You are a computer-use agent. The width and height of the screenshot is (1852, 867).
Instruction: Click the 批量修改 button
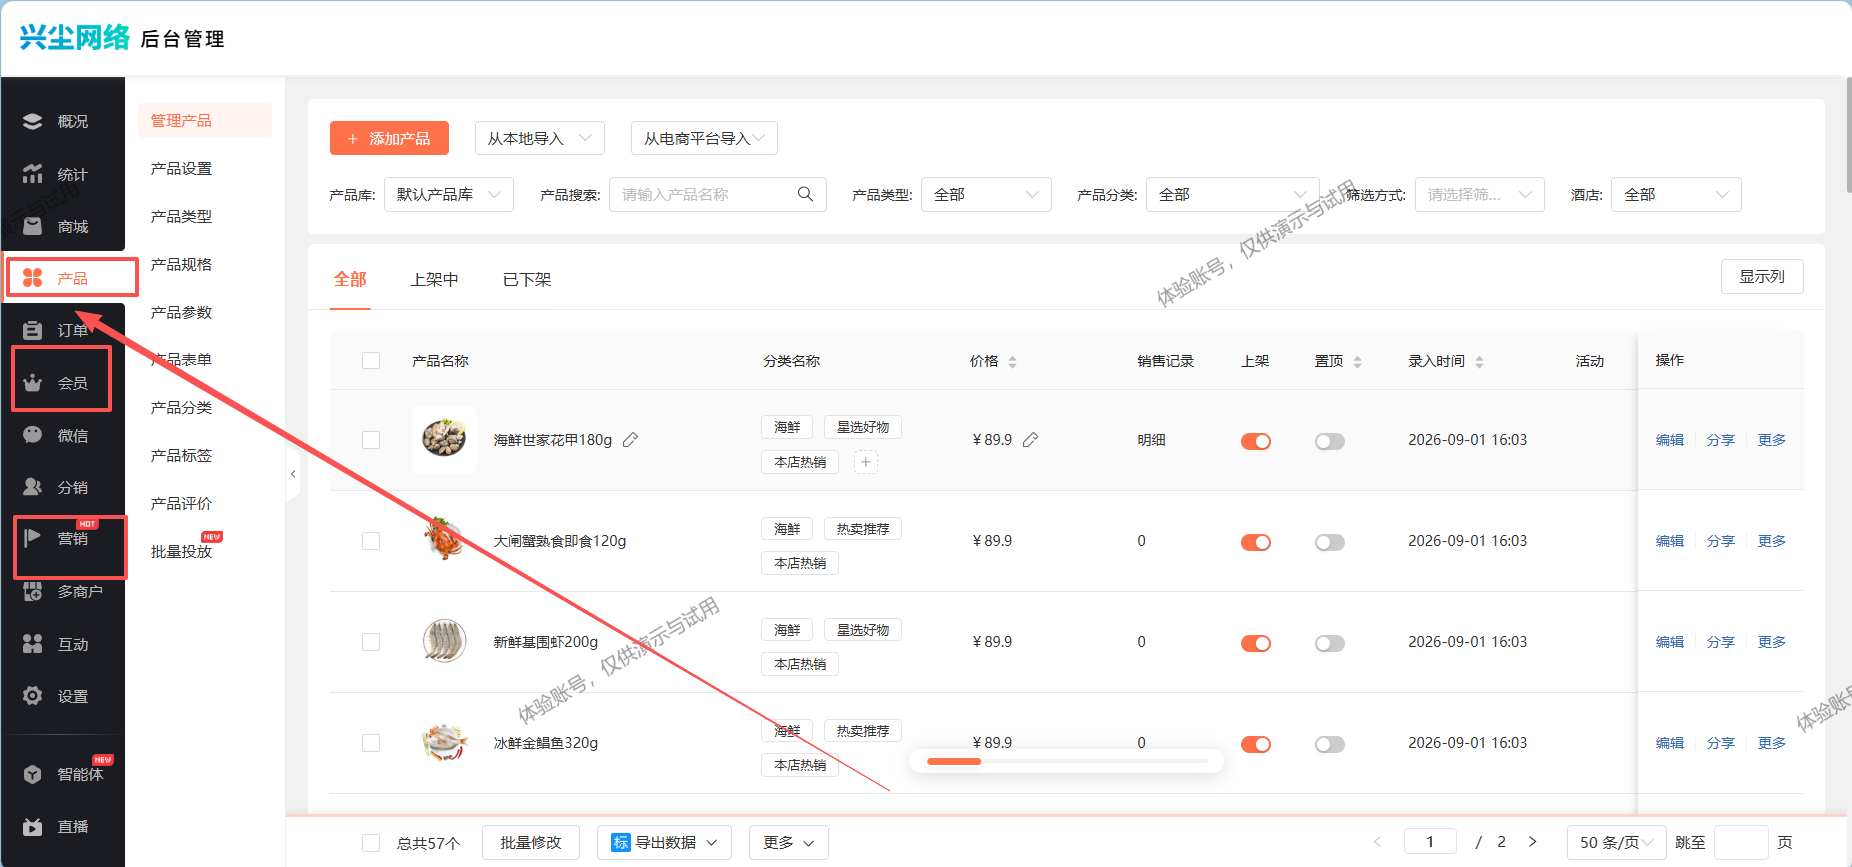point(531,842)
